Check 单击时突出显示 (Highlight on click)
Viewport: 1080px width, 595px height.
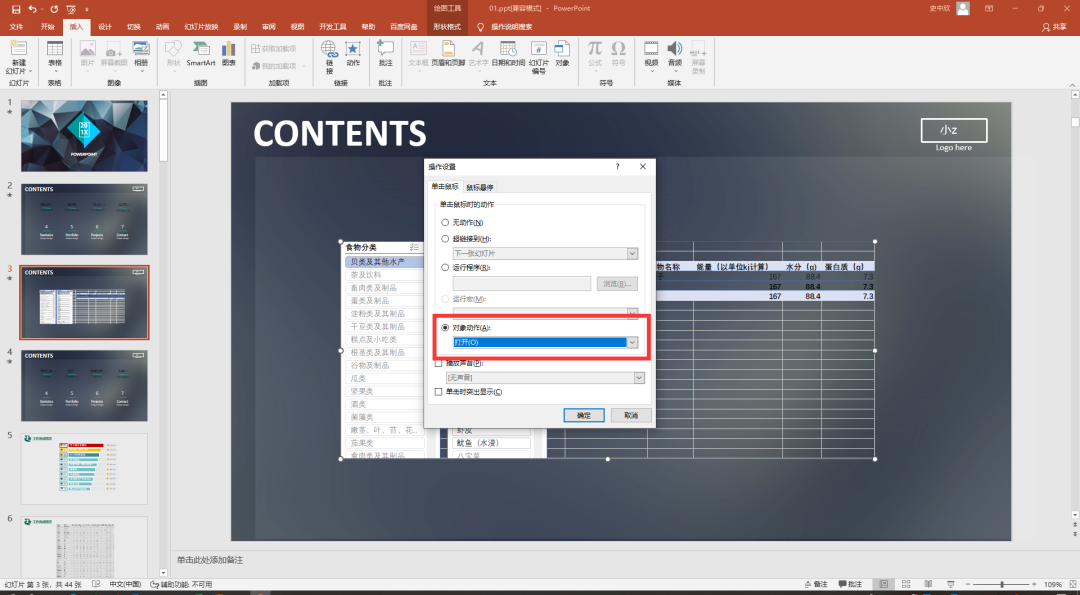pyautogui.click(x=439, y=391)
